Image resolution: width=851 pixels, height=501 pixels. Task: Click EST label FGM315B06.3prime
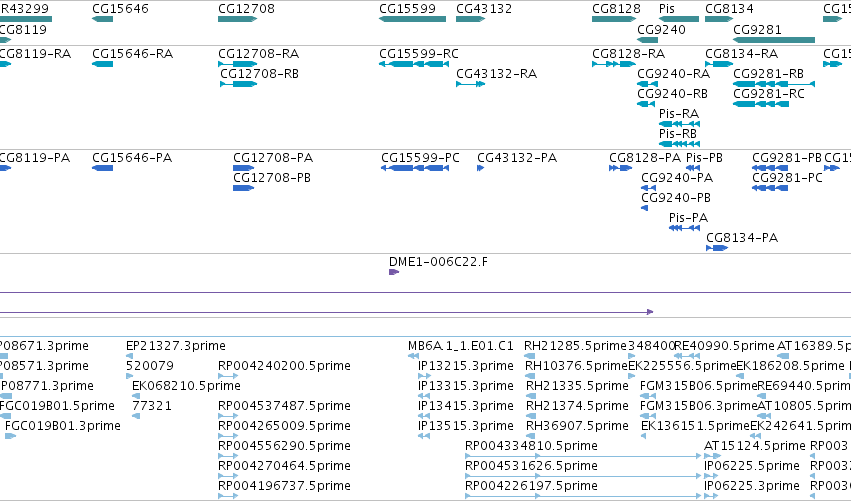[x=698, y=406]
